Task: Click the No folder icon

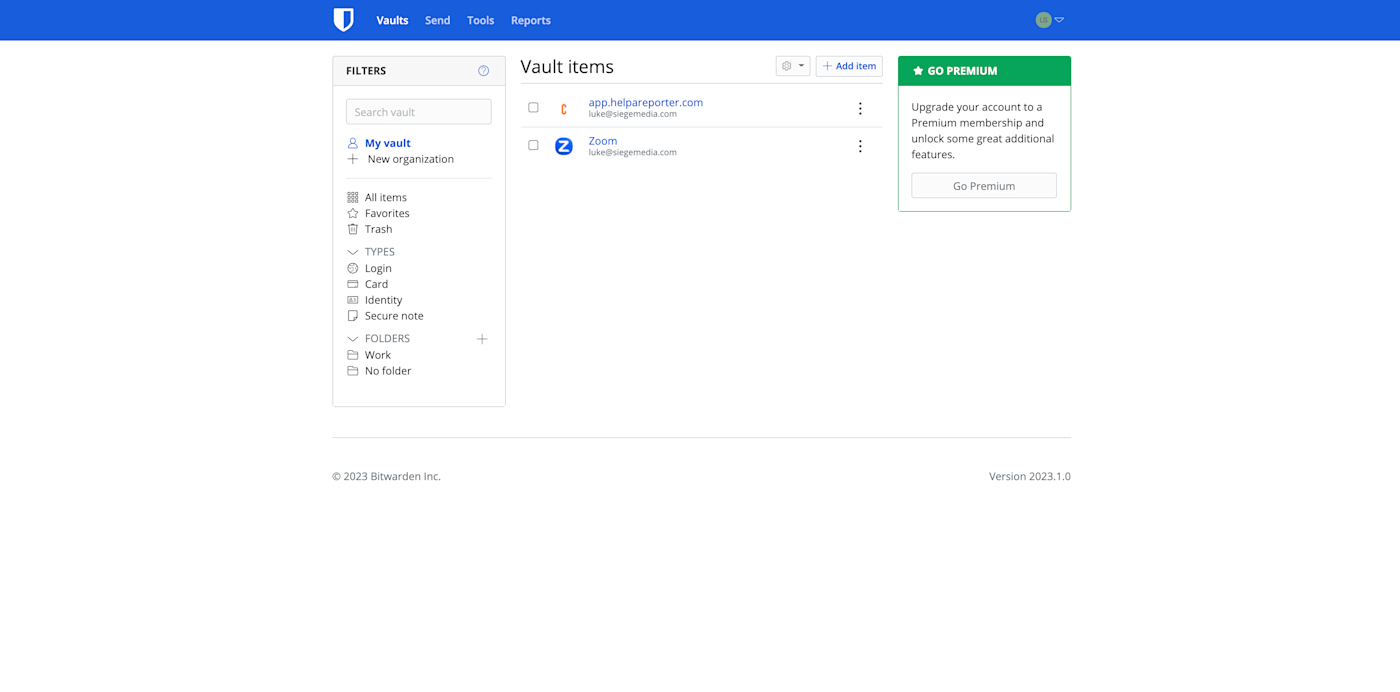Action: [x=352, y=371]
